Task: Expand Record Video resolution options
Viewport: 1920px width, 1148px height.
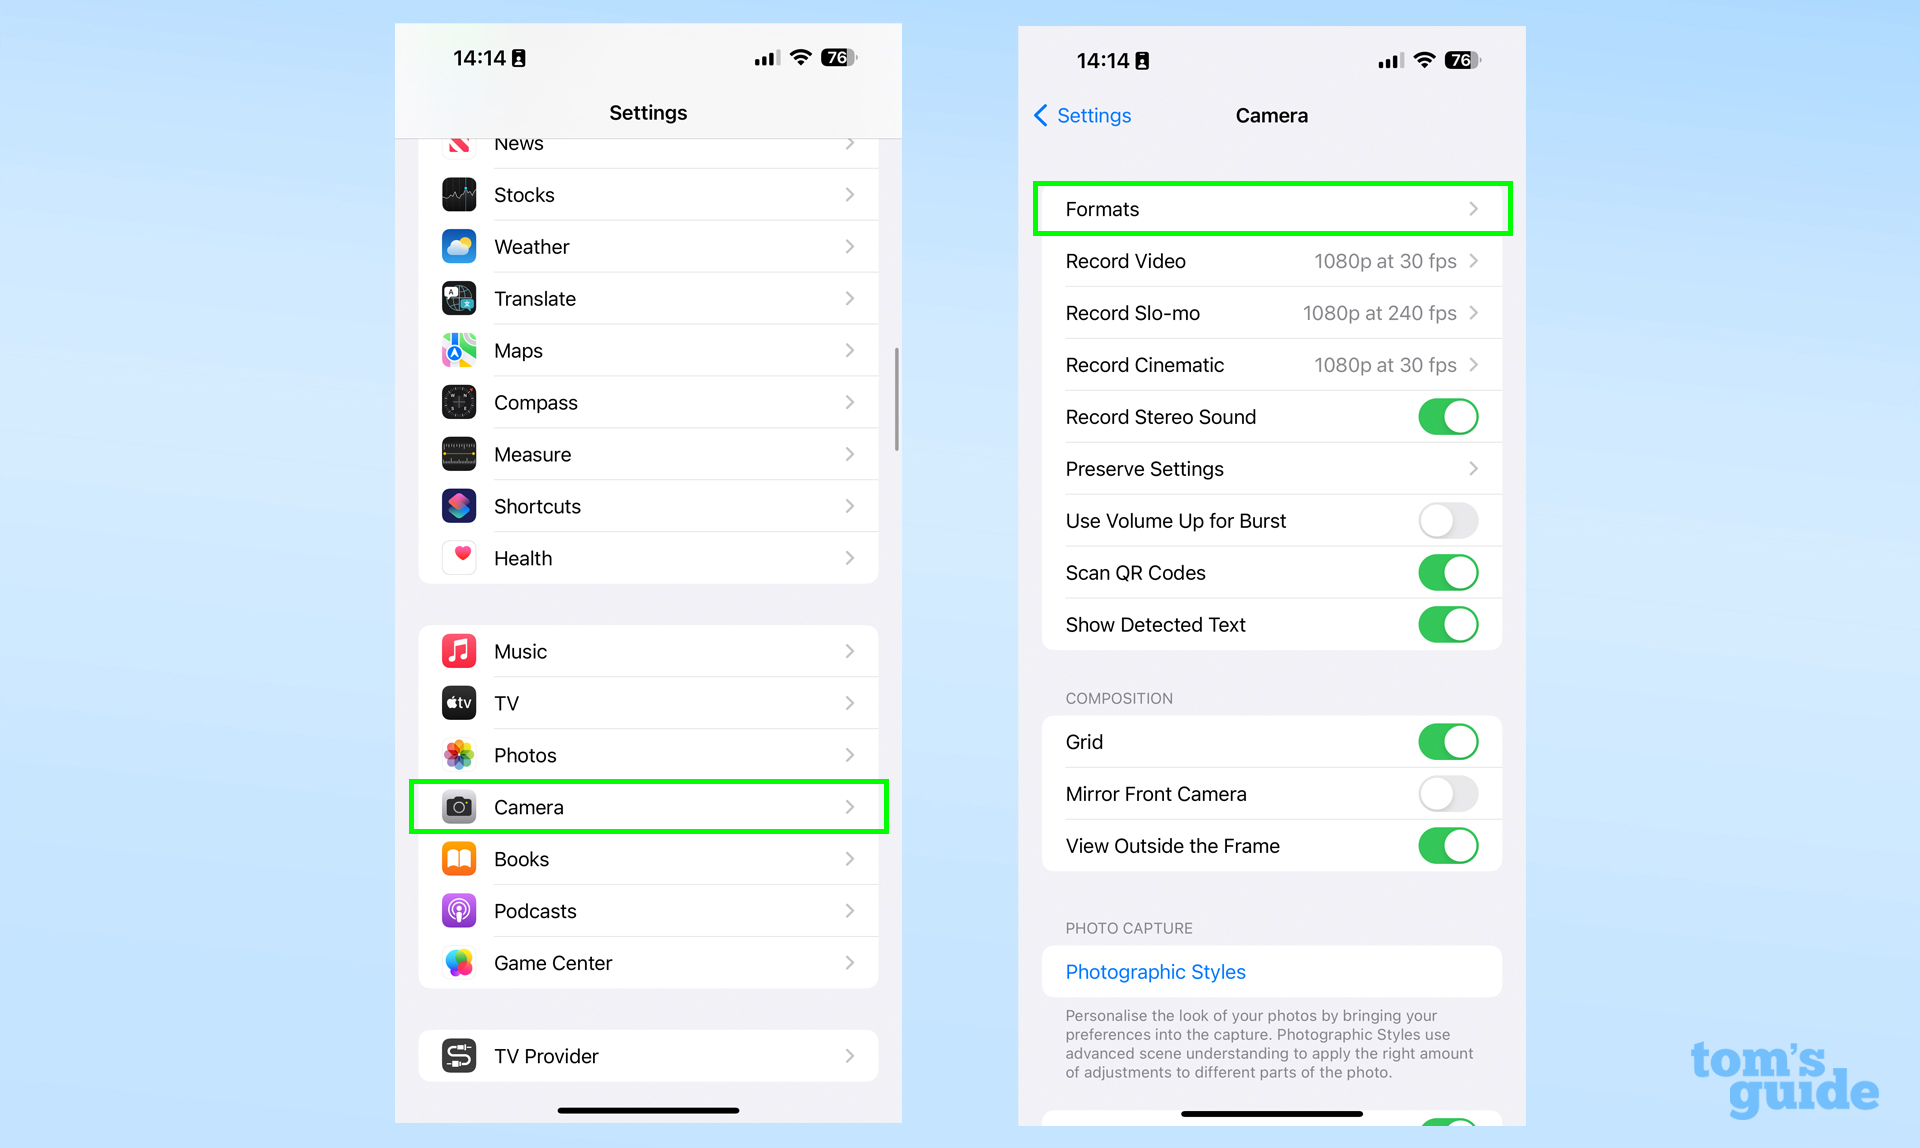Action: point(1271,261)
